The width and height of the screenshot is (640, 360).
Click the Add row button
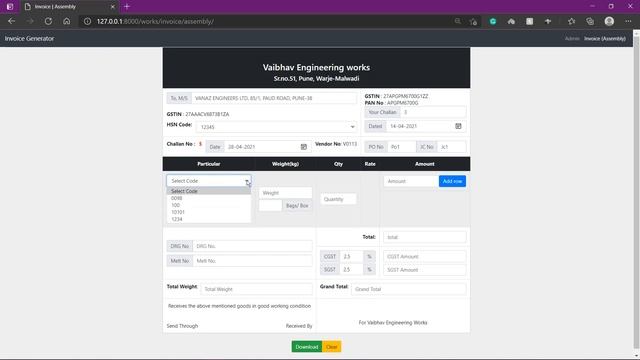[452, 181]
